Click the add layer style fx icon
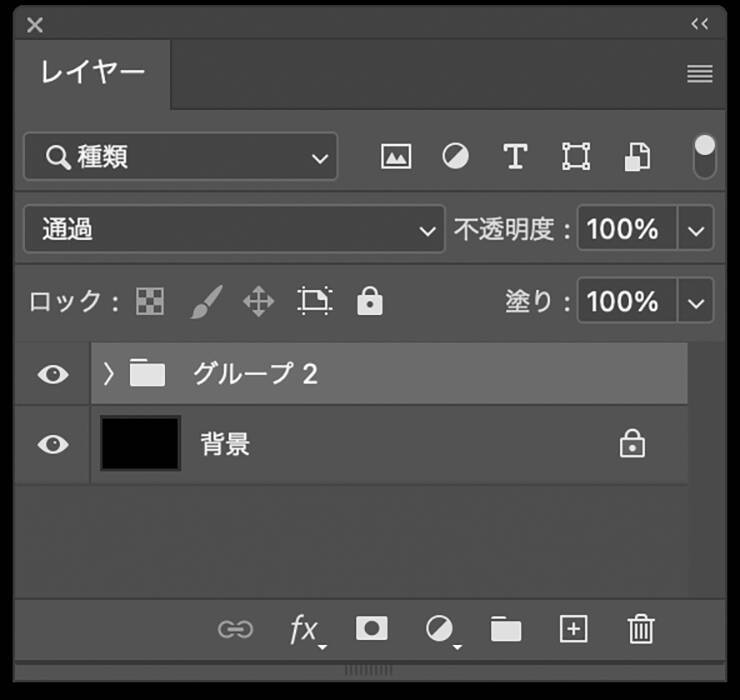 [304, 629]
